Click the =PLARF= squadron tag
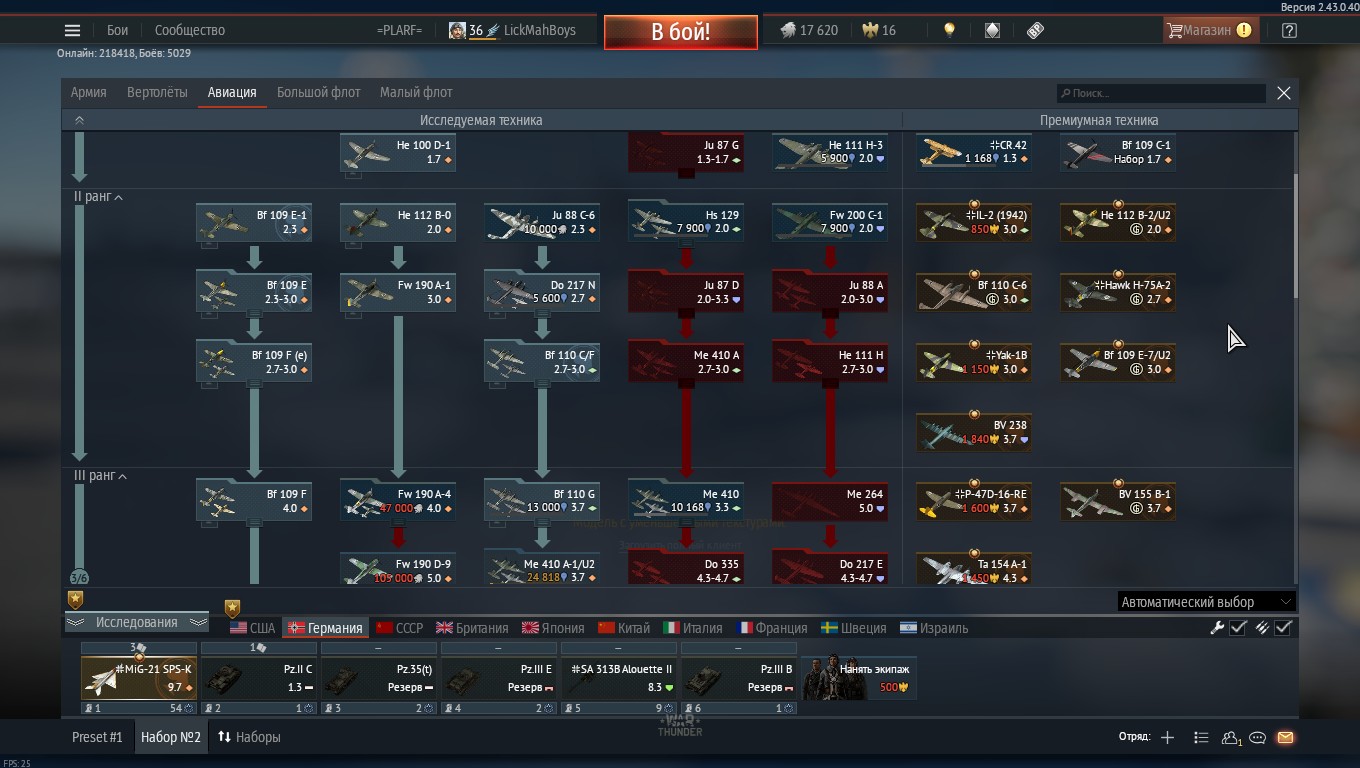 pos(399,30)
